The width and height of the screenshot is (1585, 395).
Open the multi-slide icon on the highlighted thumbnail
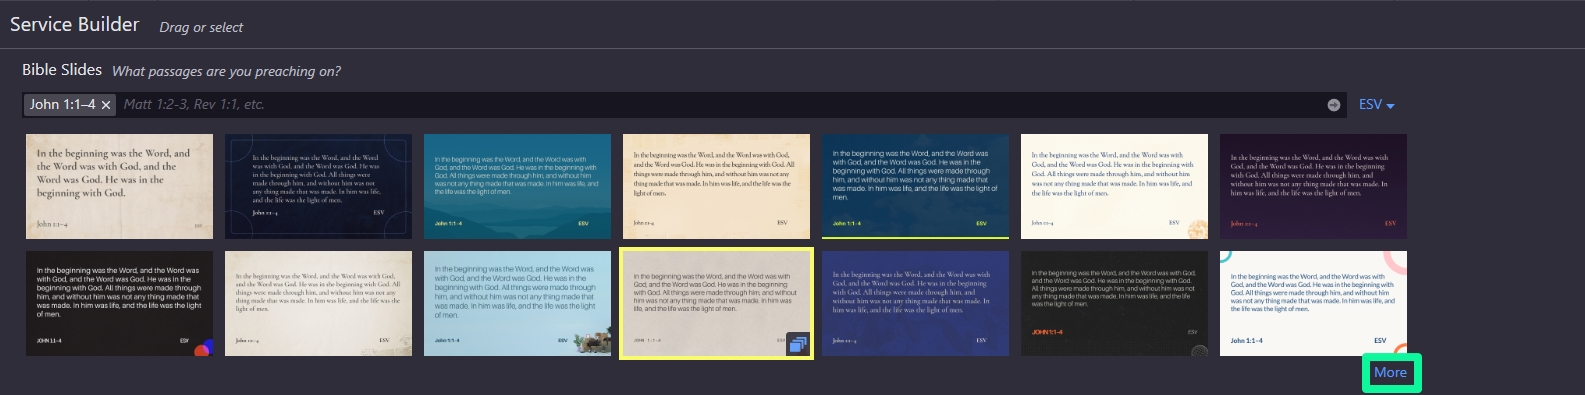[x=797, y=344]
